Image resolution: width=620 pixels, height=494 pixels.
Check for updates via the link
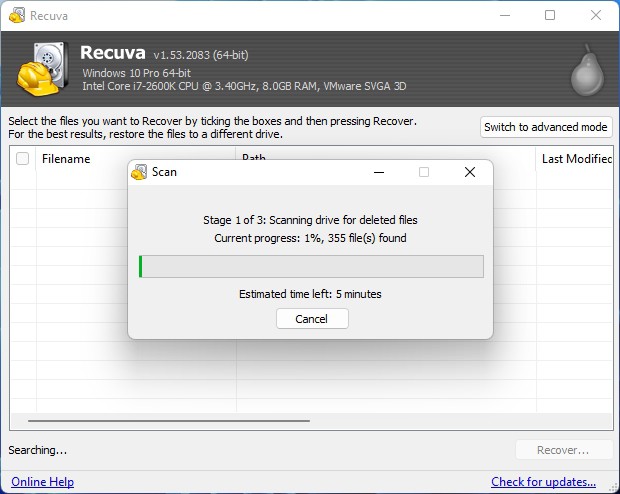pos(543,482)
